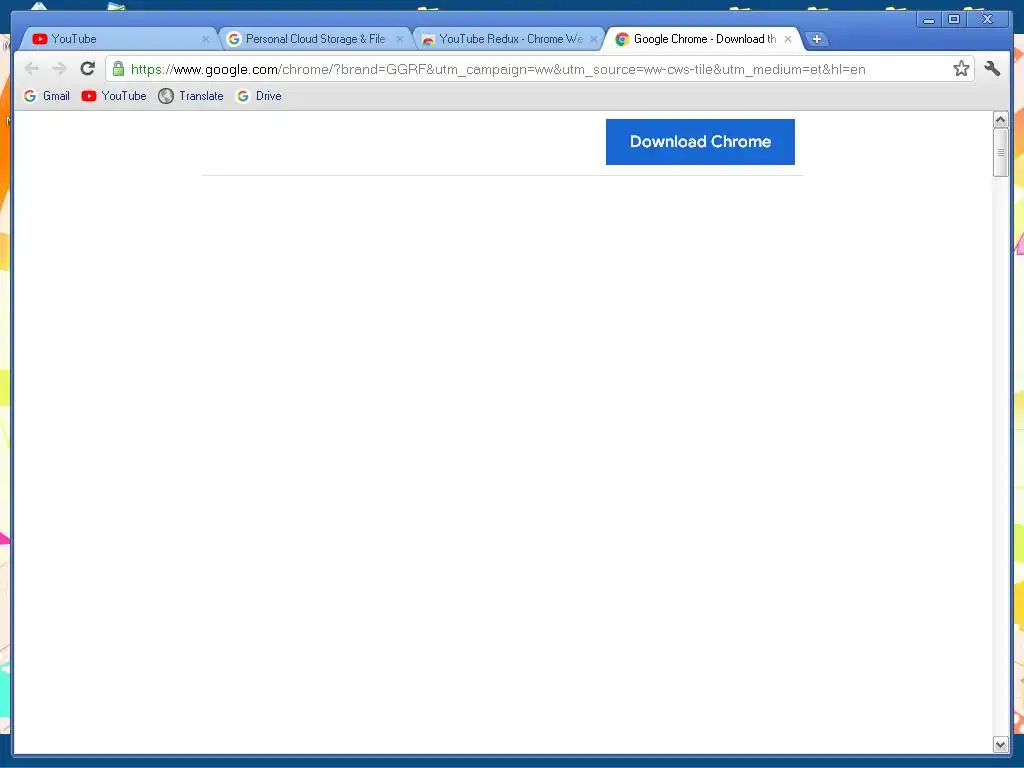Open the wrench settings menu
1024x768 pixels.
point(992,69)
